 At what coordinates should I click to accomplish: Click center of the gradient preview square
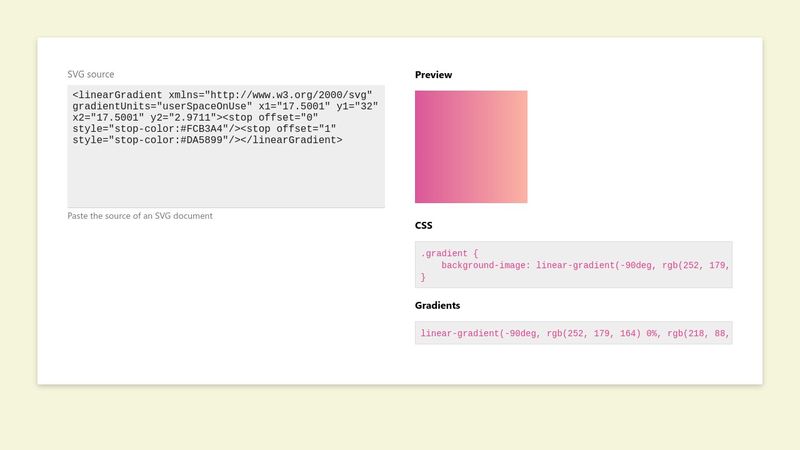point(471,147)
